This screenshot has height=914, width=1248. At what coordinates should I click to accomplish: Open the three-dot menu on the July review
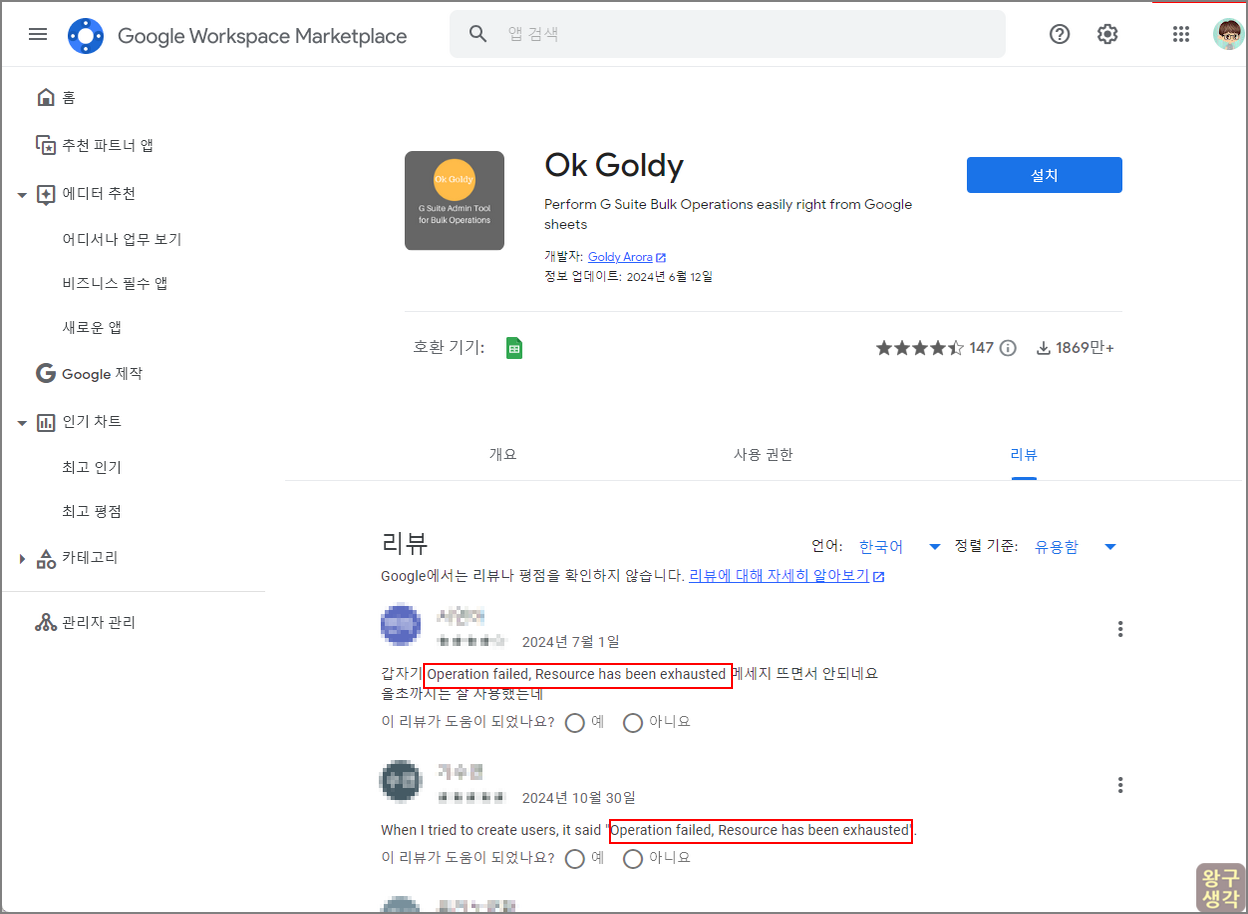coord(1120,629)
